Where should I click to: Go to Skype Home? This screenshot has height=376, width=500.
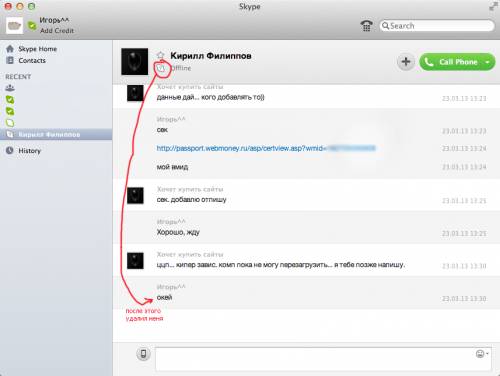[x=38, y=49]
